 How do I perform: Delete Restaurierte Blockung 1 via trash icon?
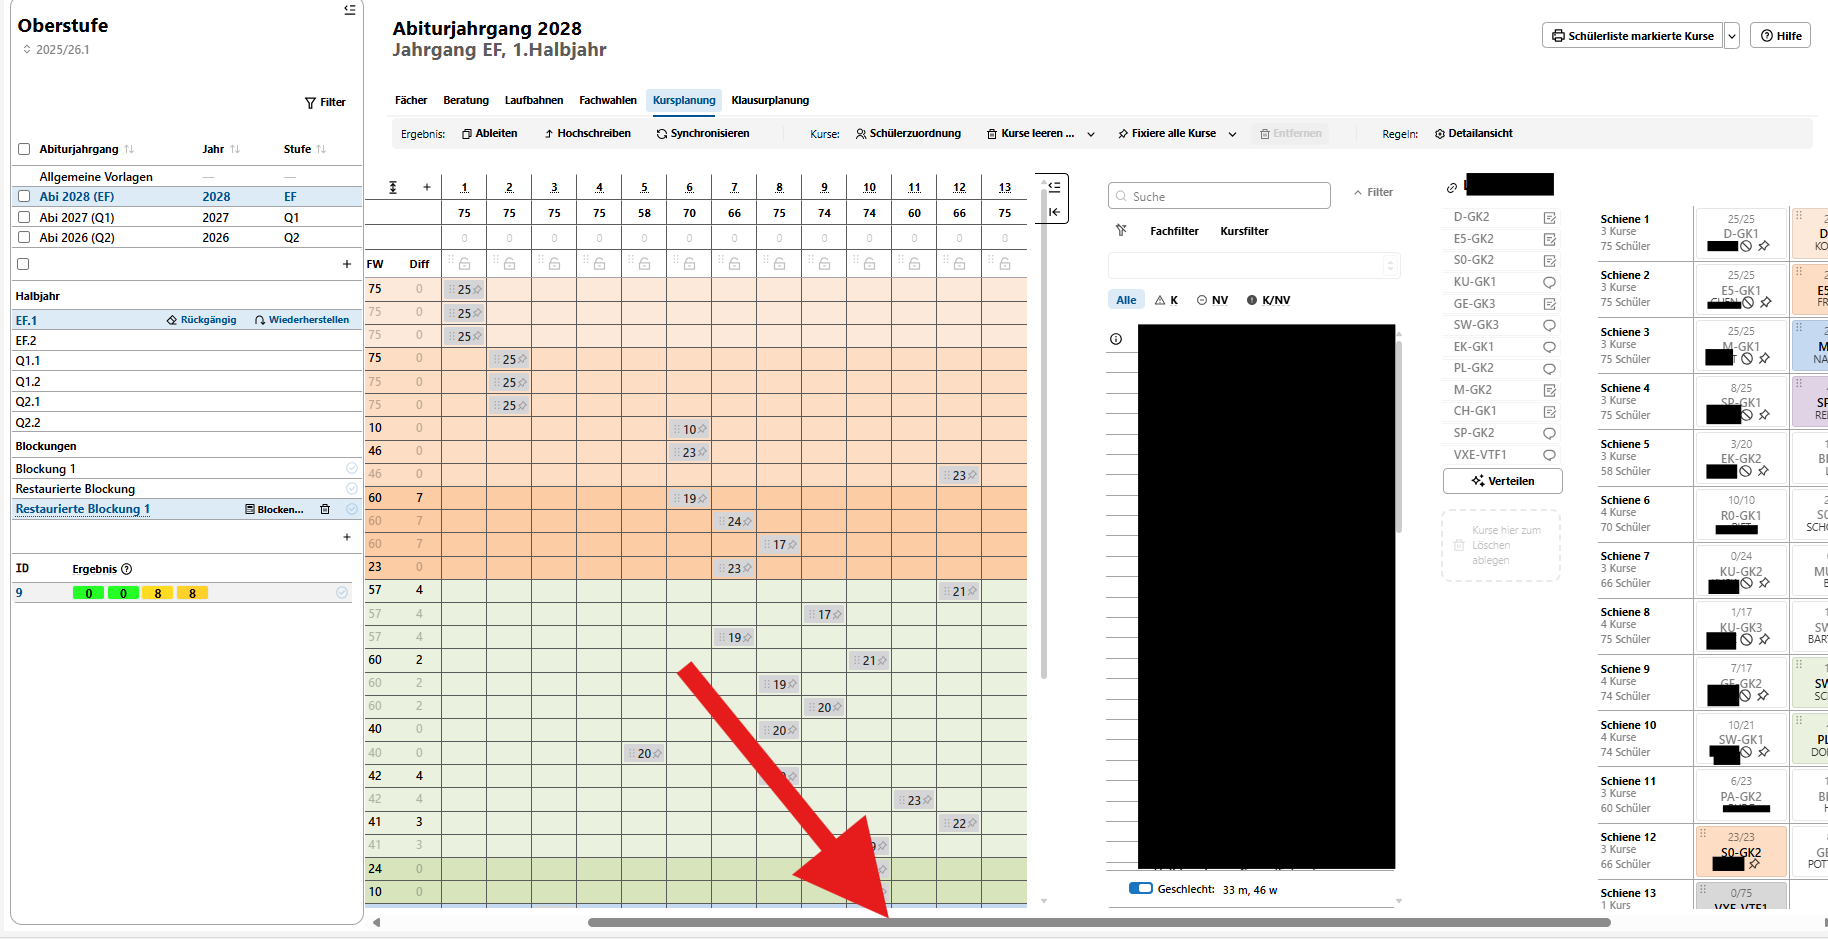[325, 510]
